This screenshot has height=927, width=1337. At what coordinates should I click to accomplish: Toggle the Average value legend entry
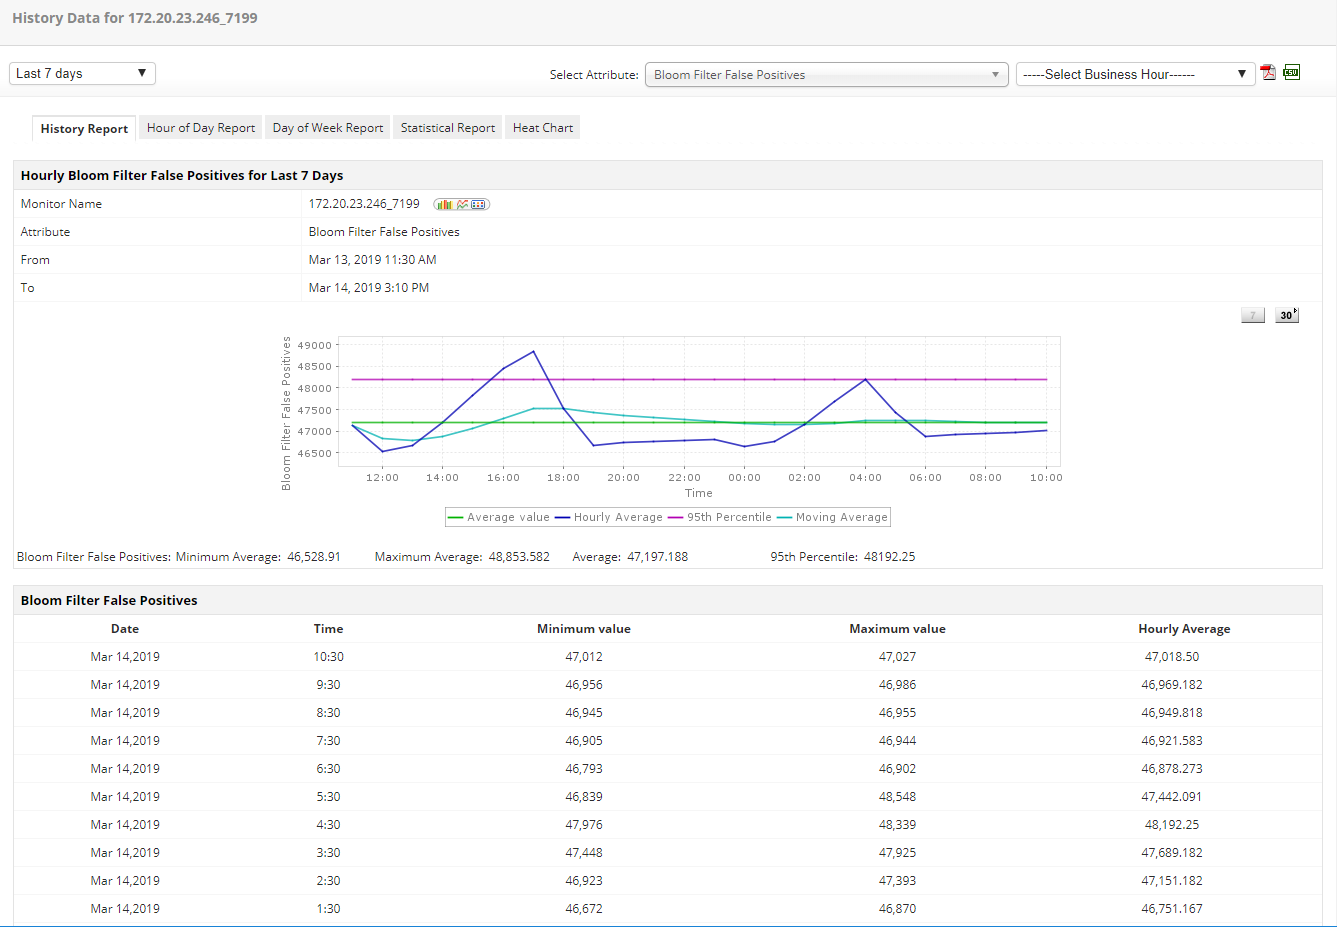499,517
